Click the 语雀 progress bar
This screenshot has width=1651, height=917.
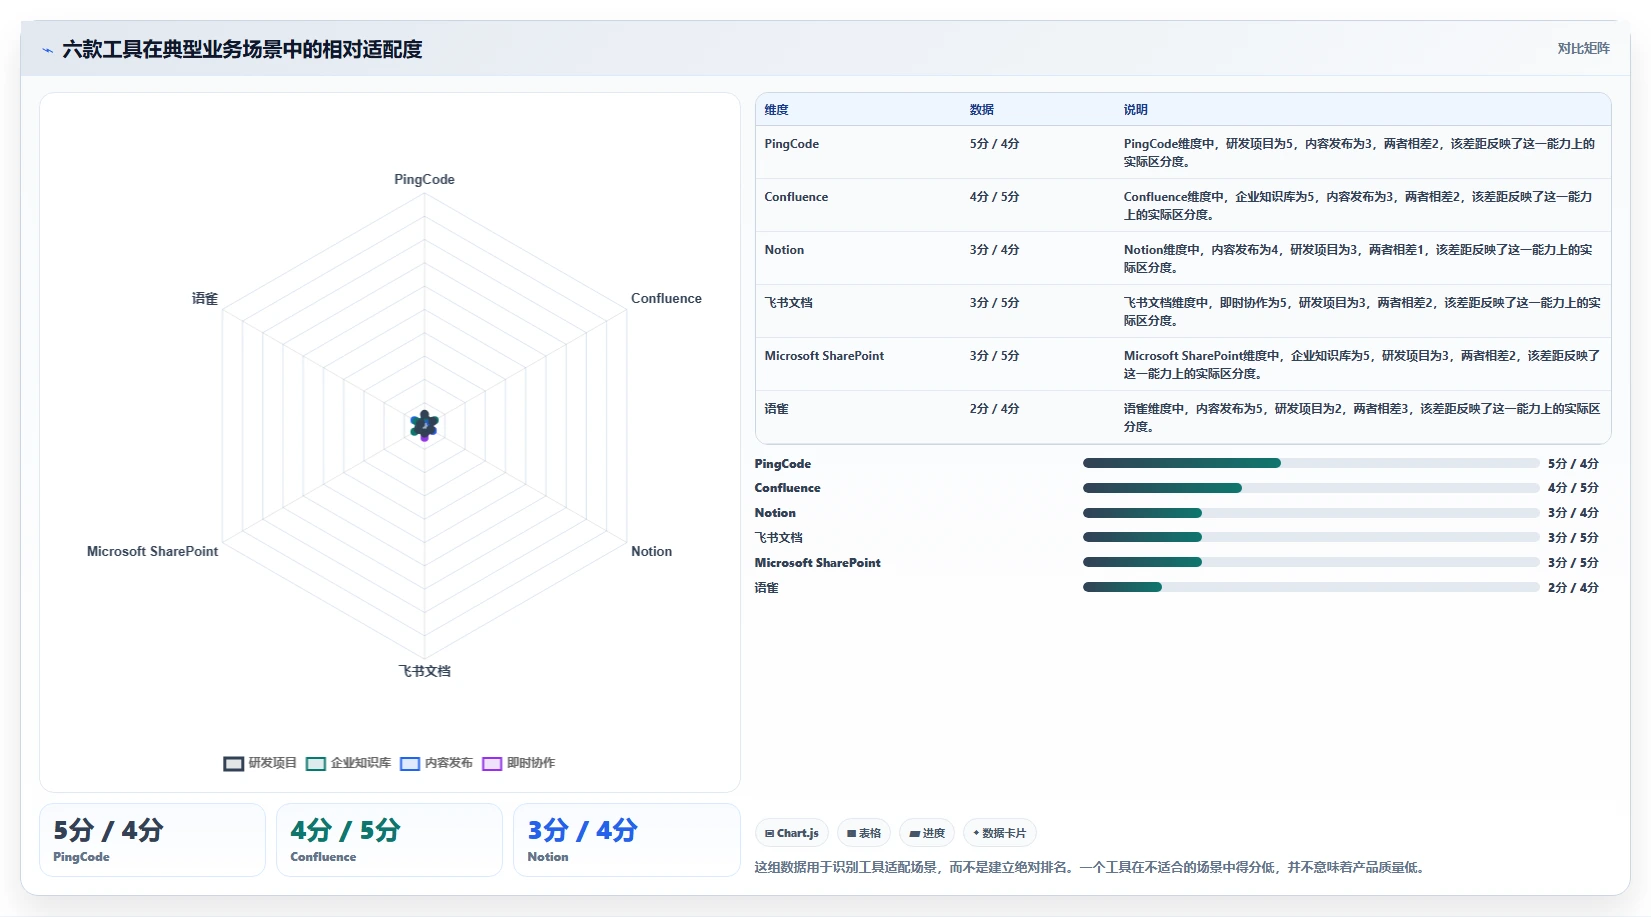coord(1311,587)
